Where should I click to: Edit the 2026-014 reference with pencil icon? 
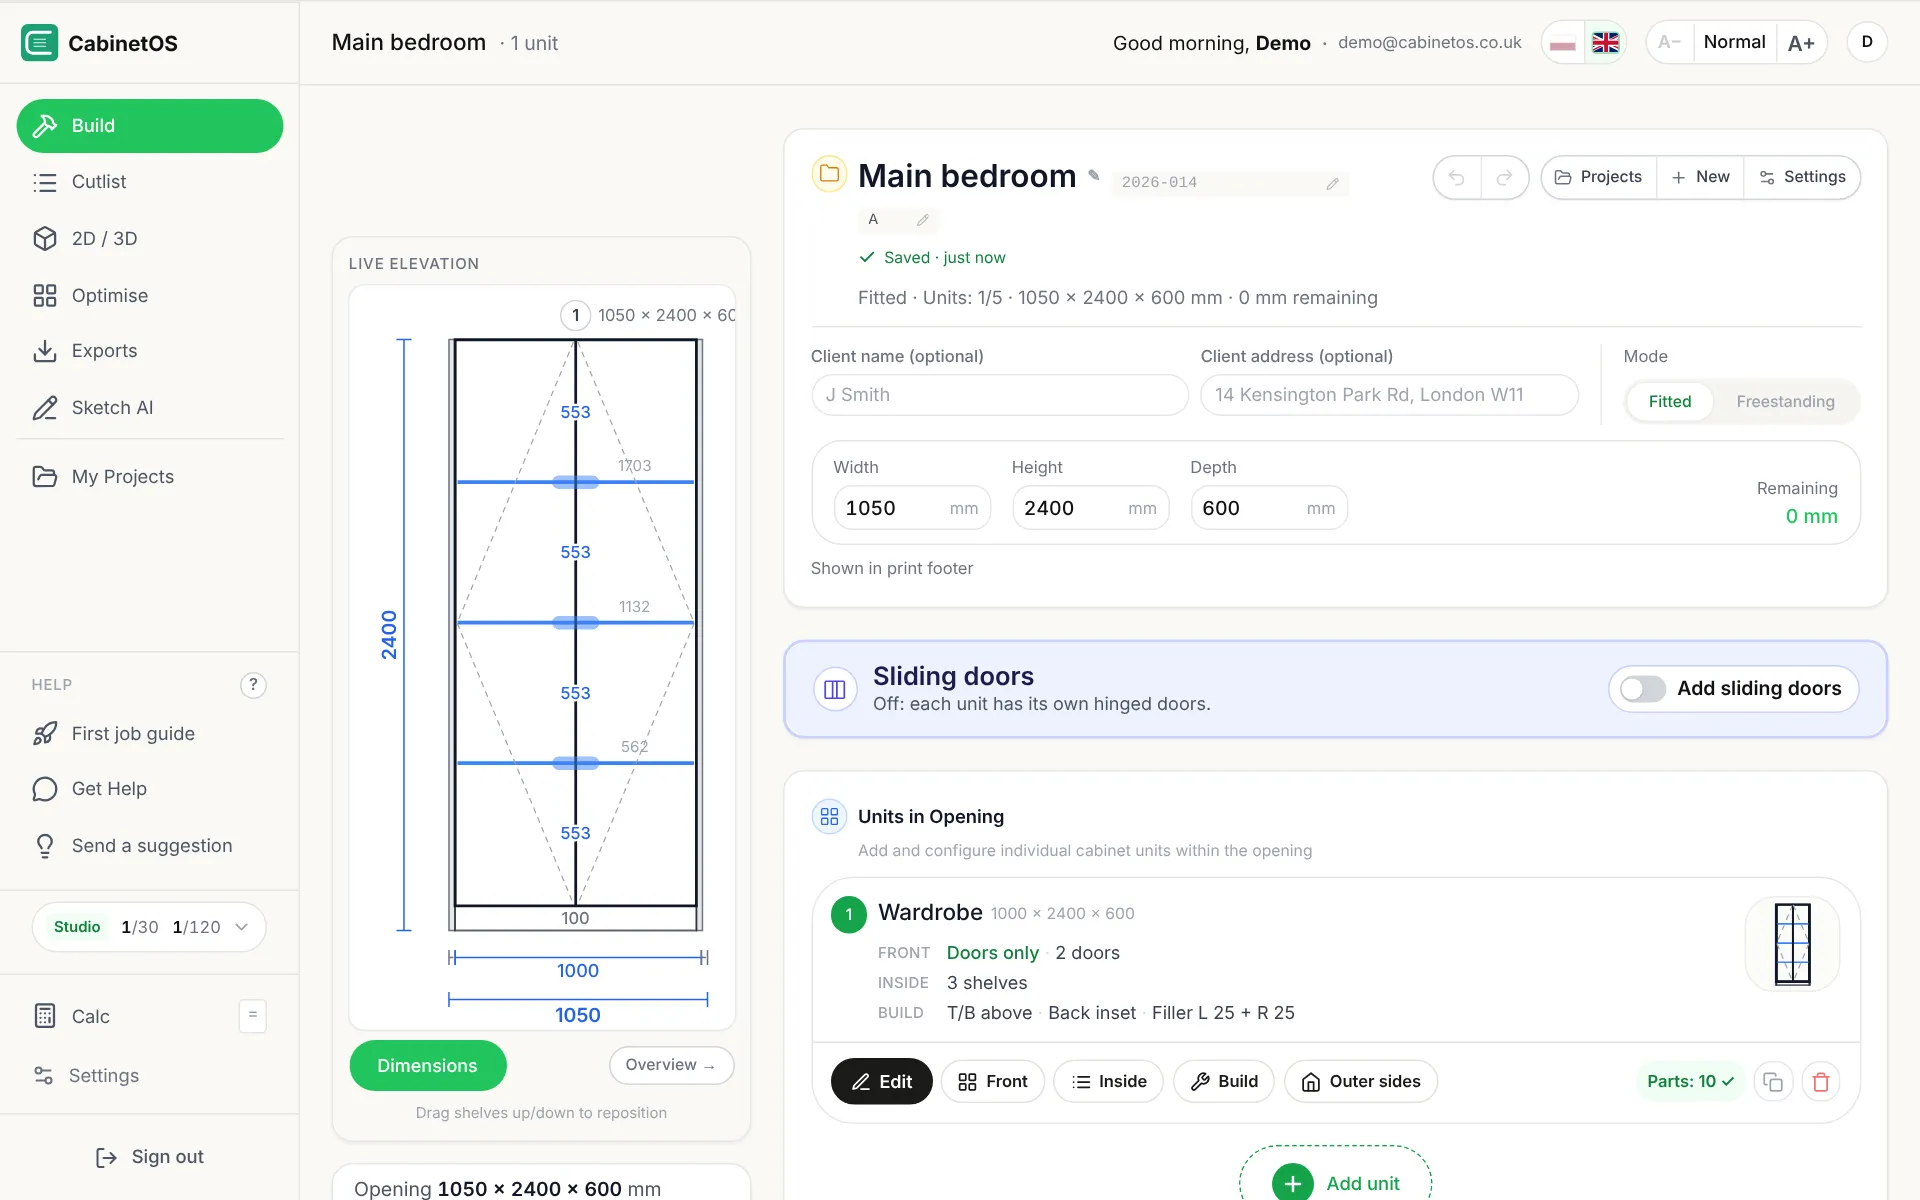pyautogui.click(x=1332, y=183)
